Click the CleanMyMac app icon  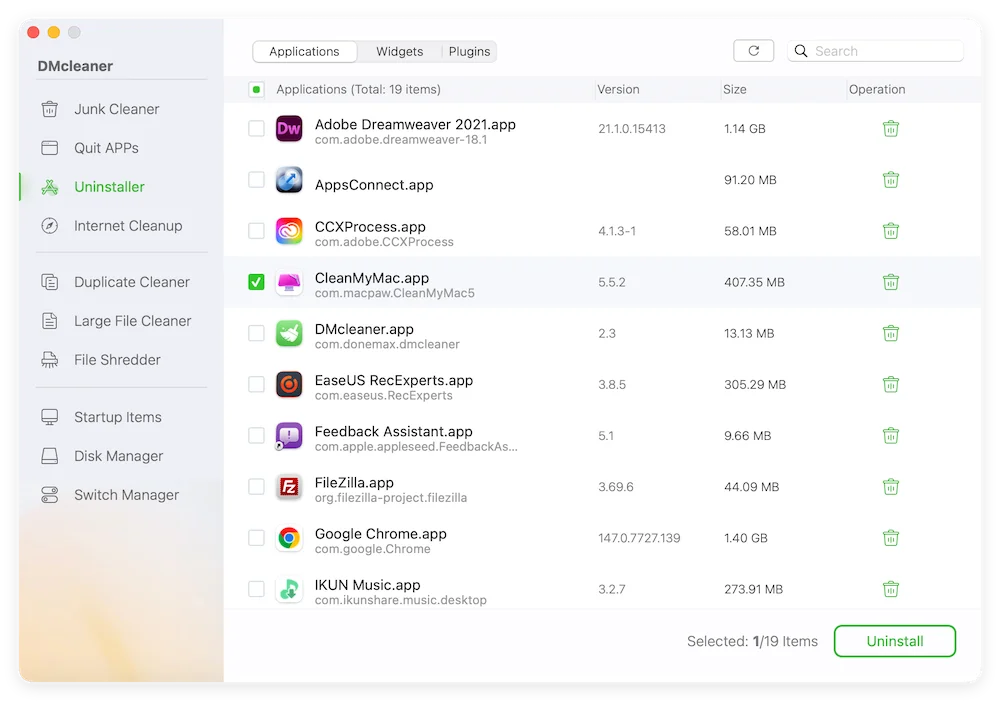(x=289, y=283)
